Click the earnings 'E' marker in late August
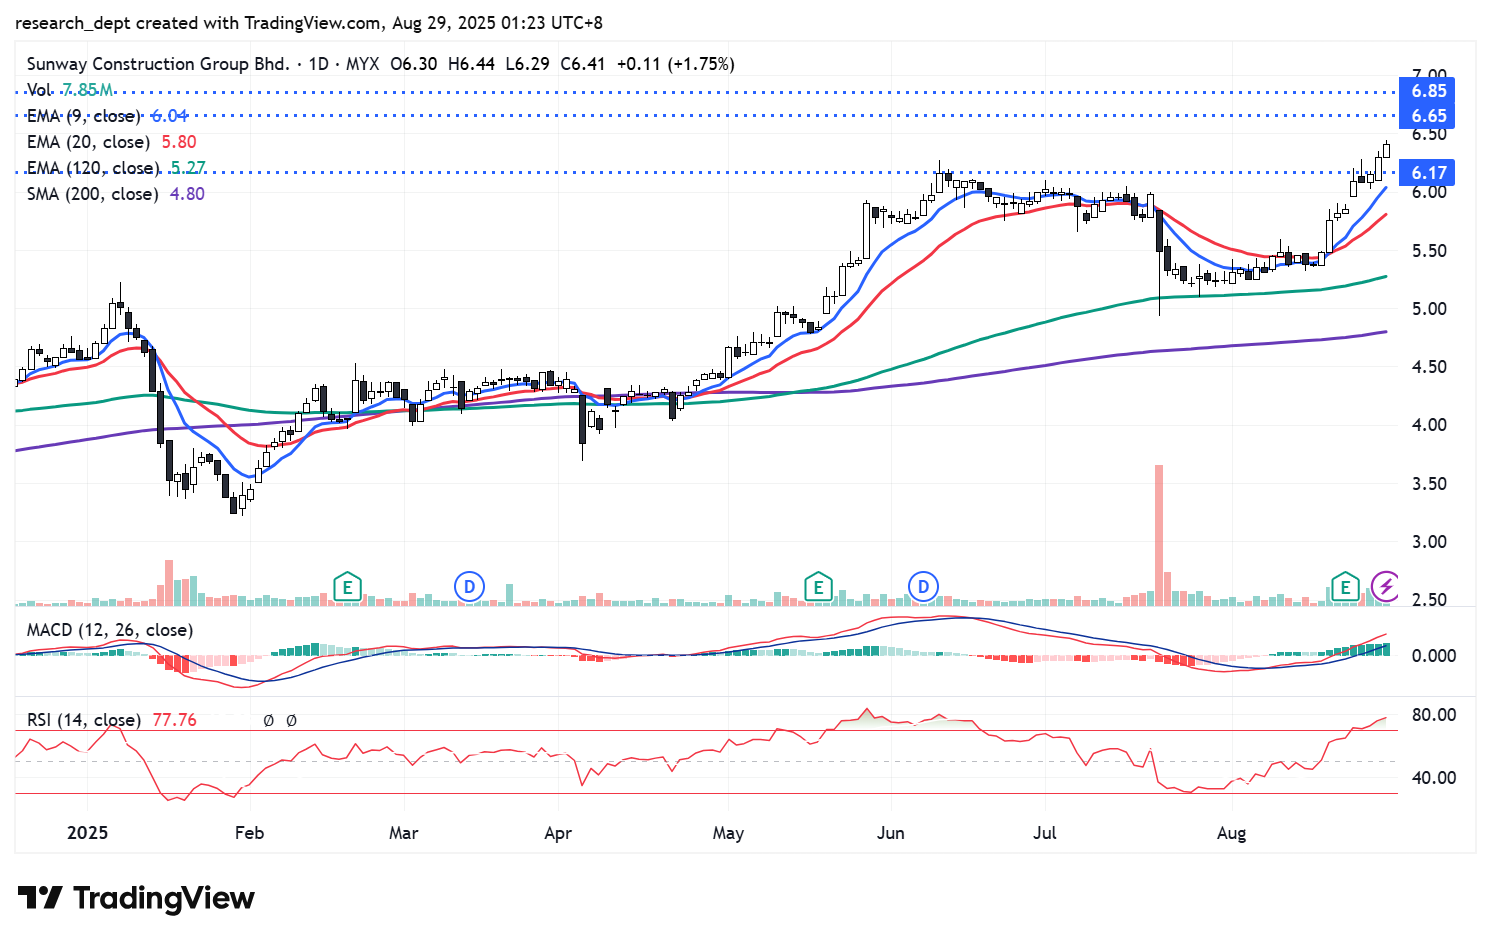This screenshot has width=1491, height=943. [1345, 587]
